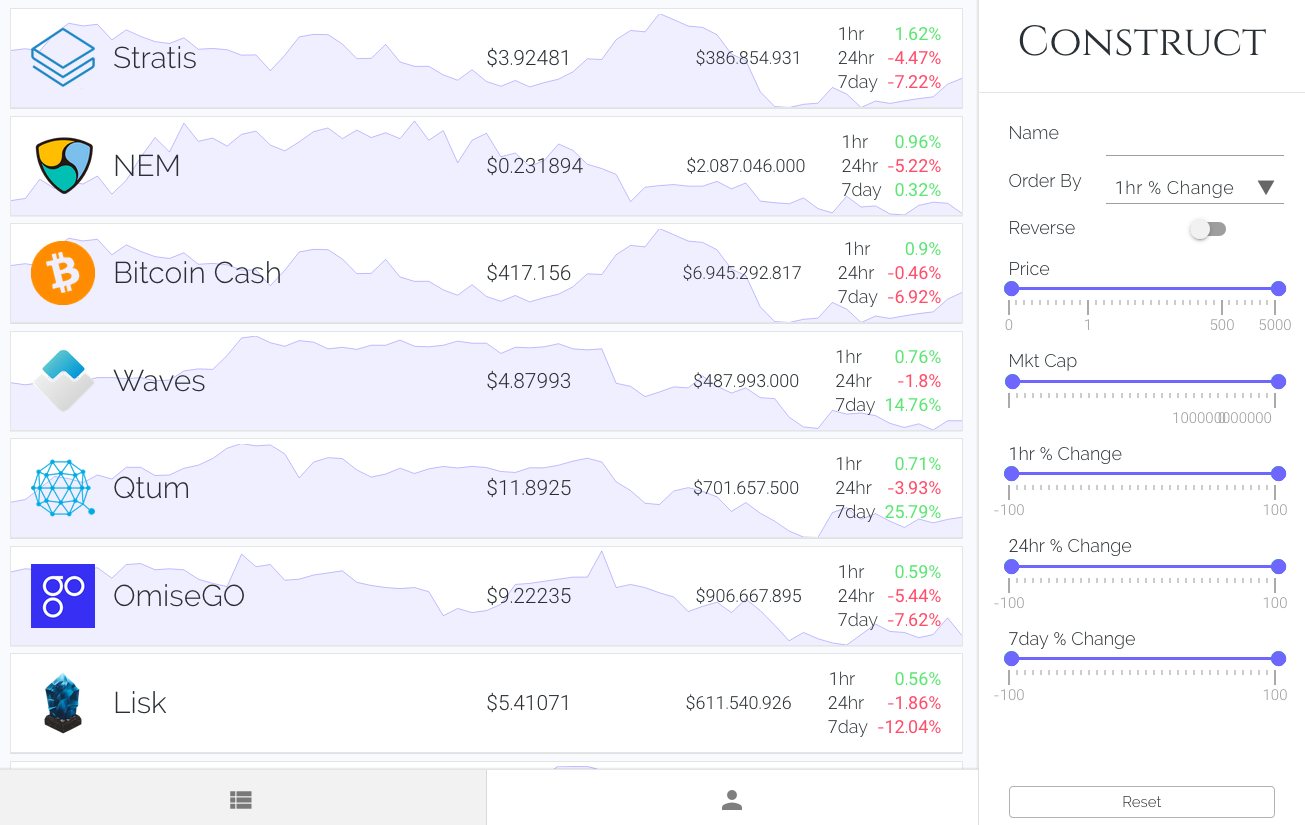Click the 1hr % Change slider left handle
1305x825 pixels.
(x=1012, y=474)
